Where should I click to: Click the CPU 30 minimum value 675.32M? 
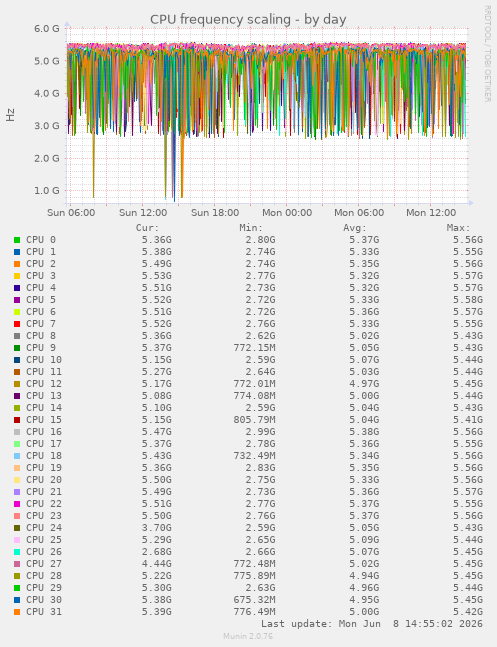(x=254, y=600)
